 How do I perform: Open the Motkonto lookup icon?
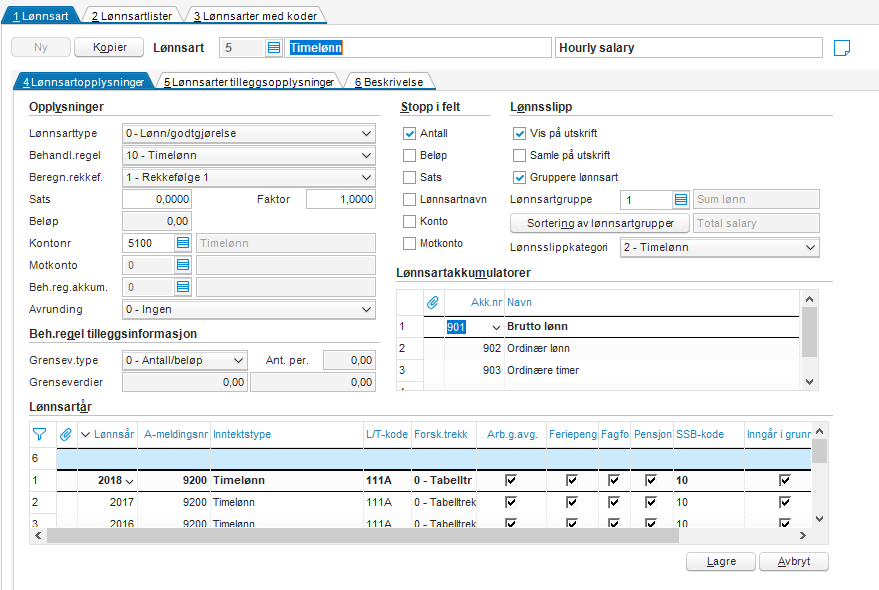[183, 265]
